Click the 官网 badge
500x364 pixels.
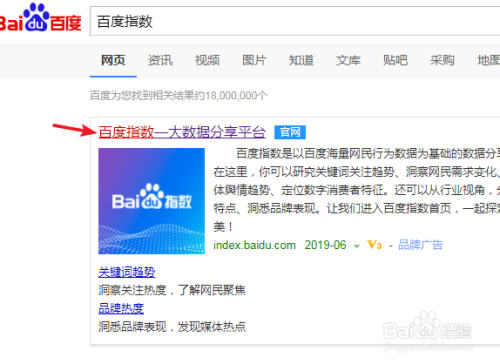coord(290,132)
